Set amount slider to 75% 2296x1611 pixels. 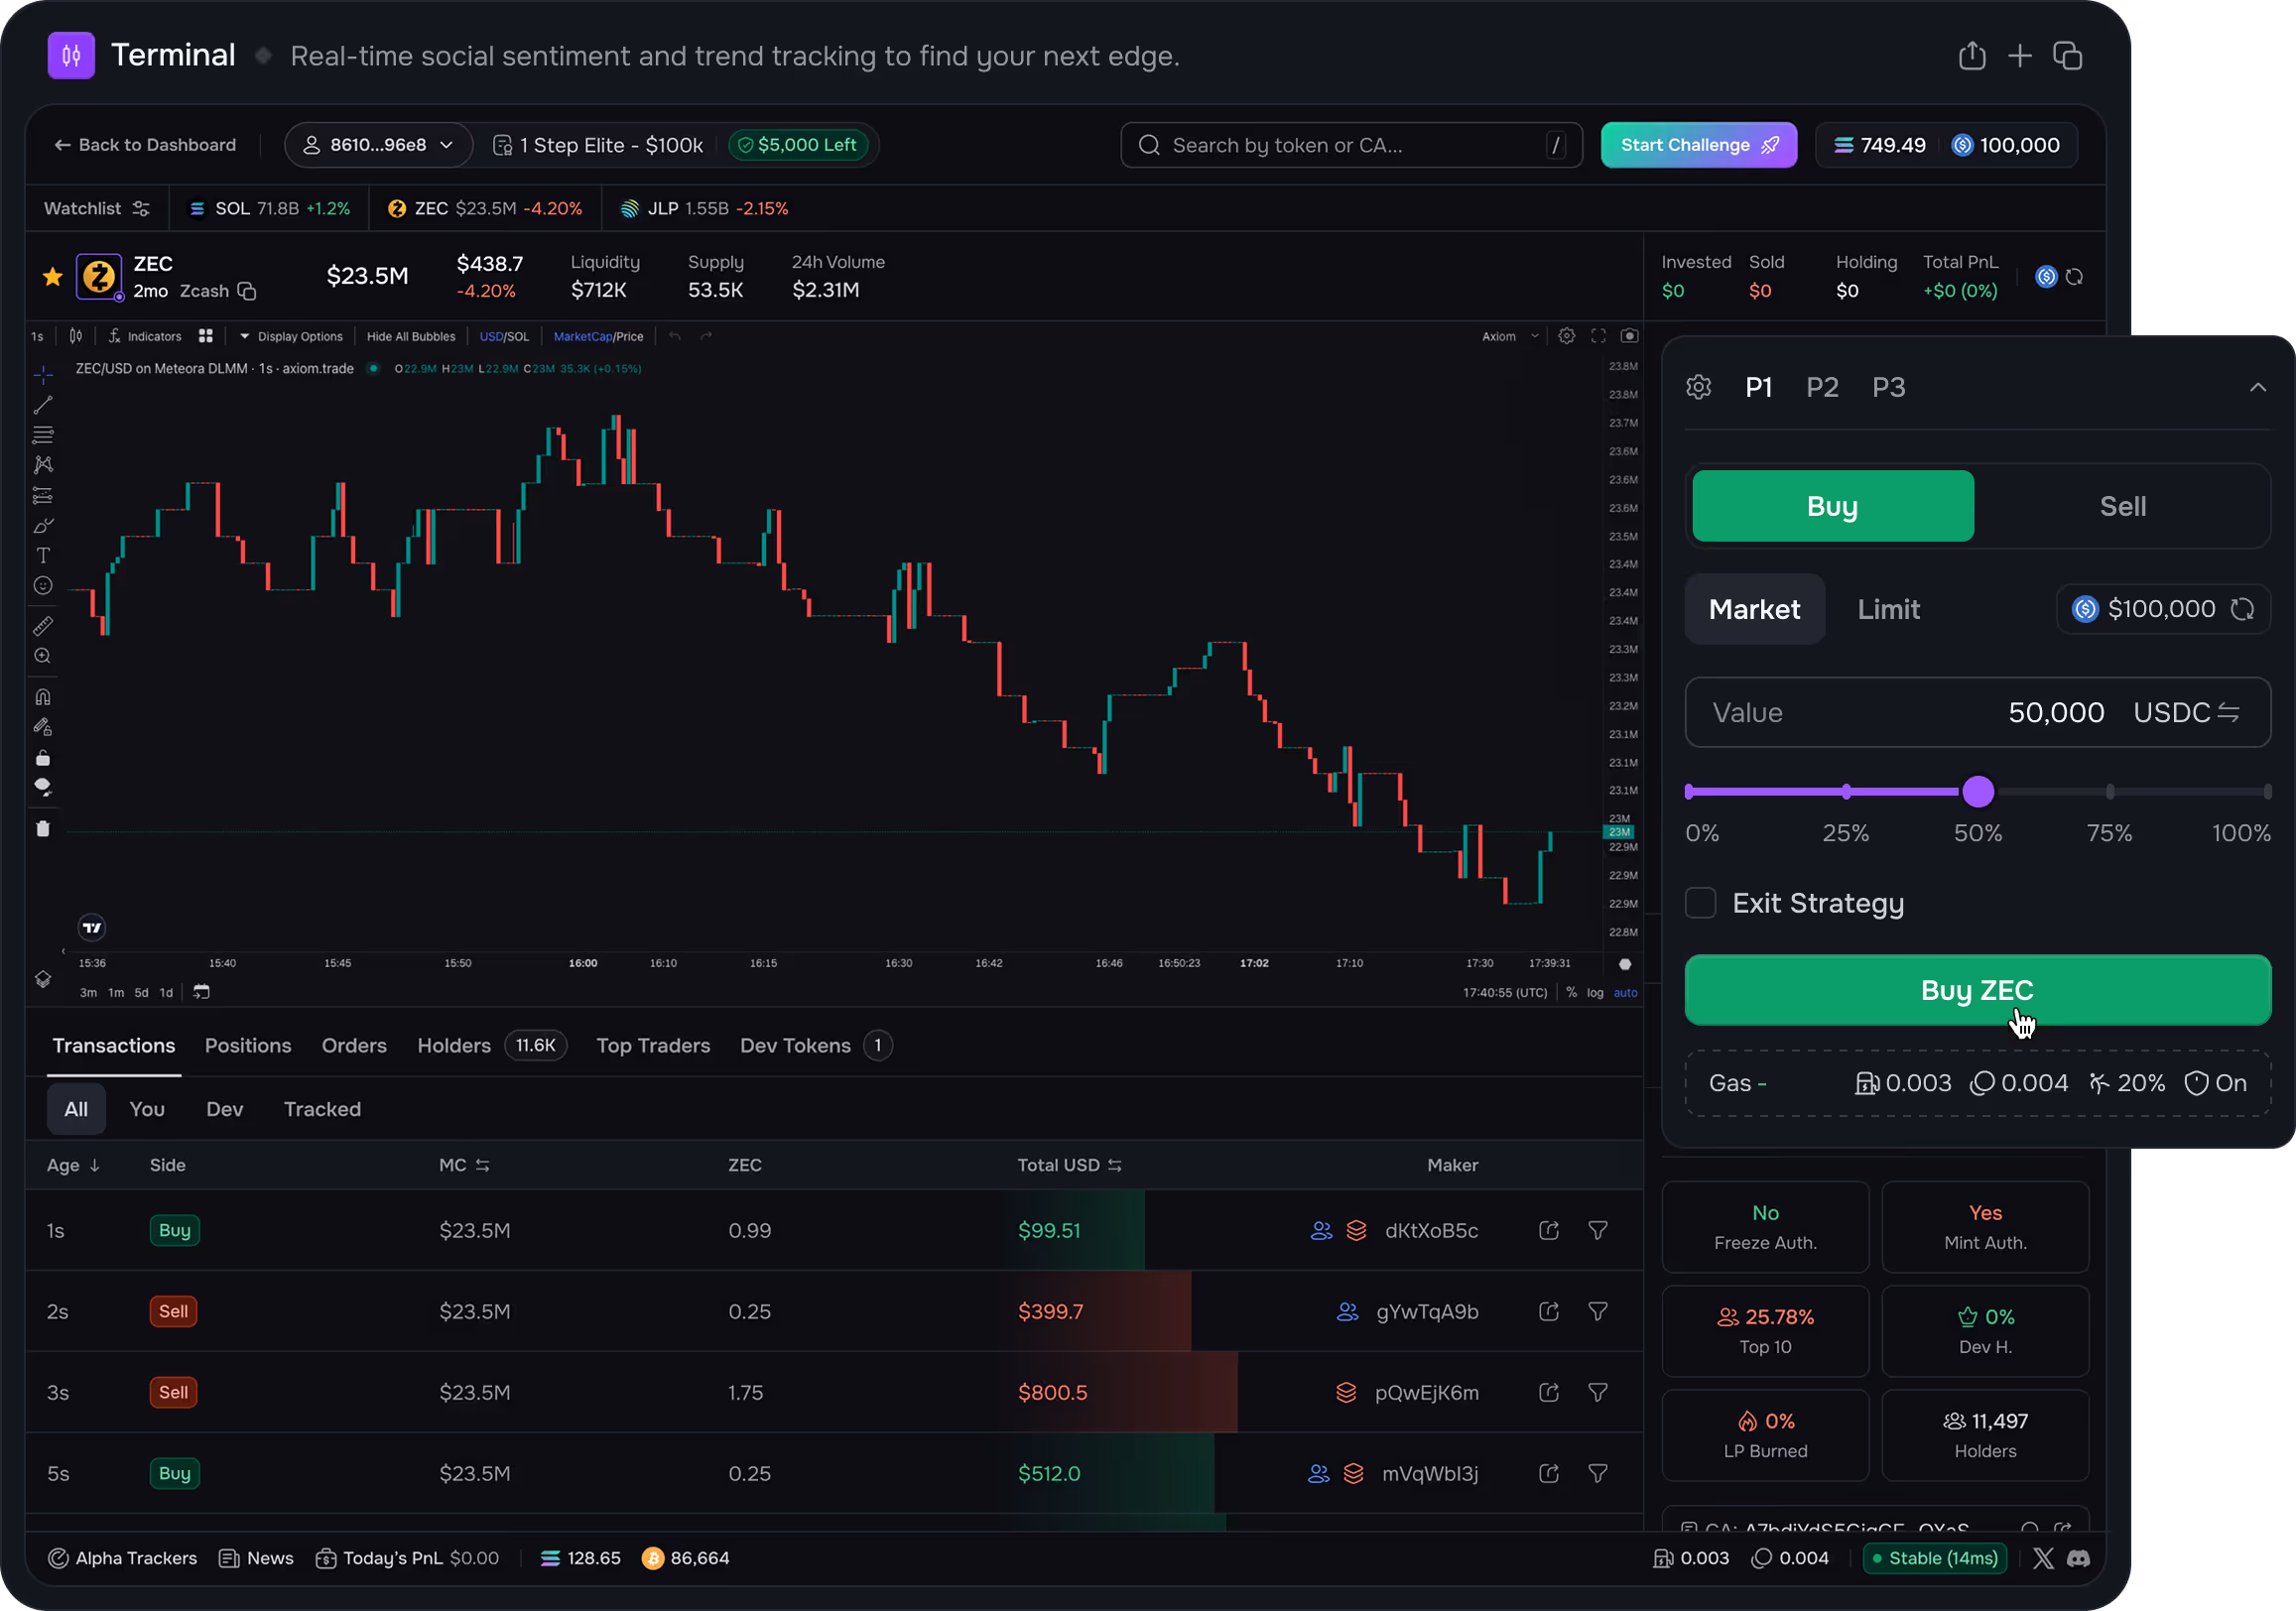2109,792
